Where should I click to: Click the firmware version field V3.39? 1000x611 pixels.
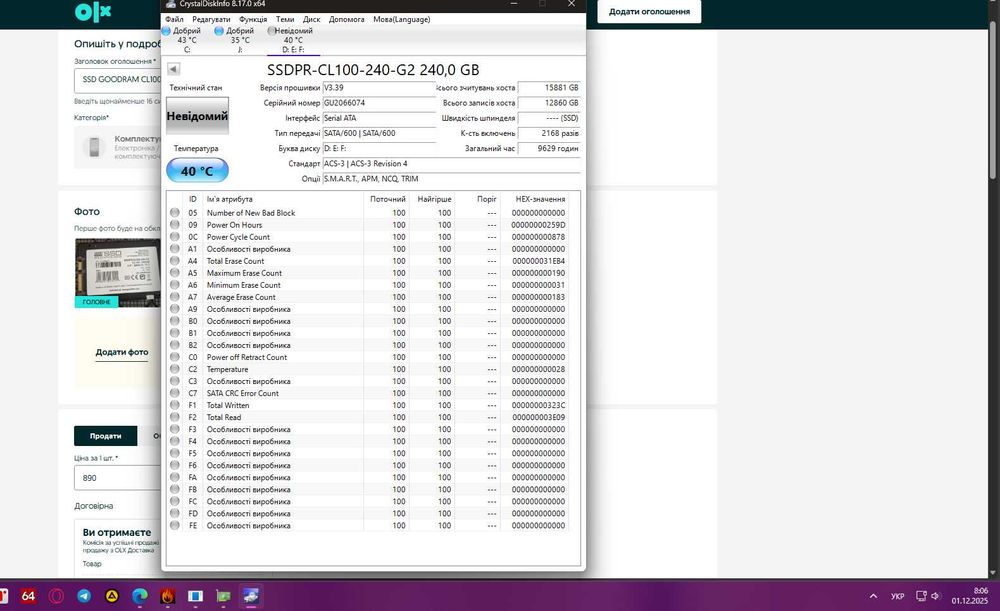[x=379, y=87]
